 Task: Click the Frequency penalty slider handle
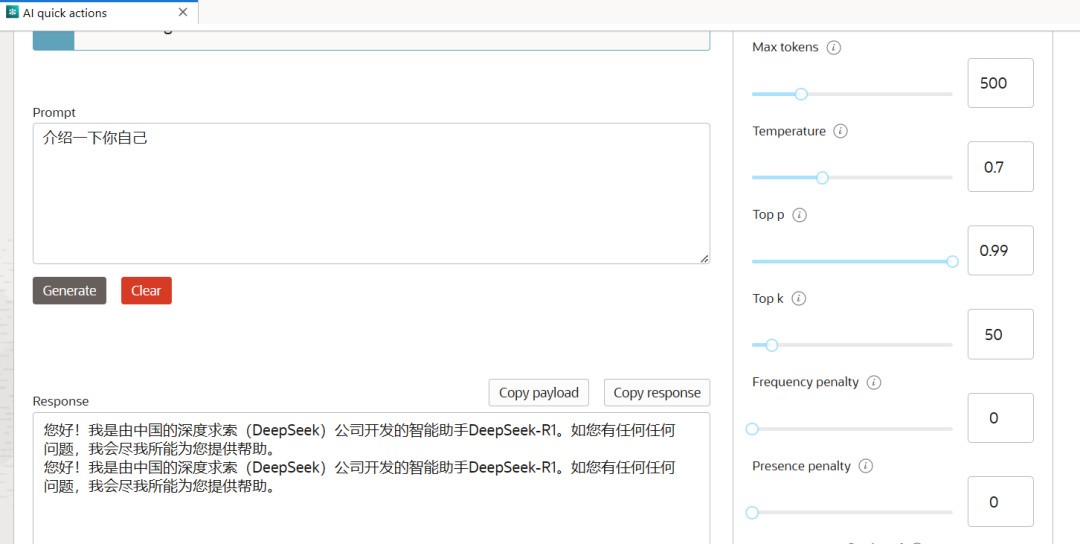point(752,429)
